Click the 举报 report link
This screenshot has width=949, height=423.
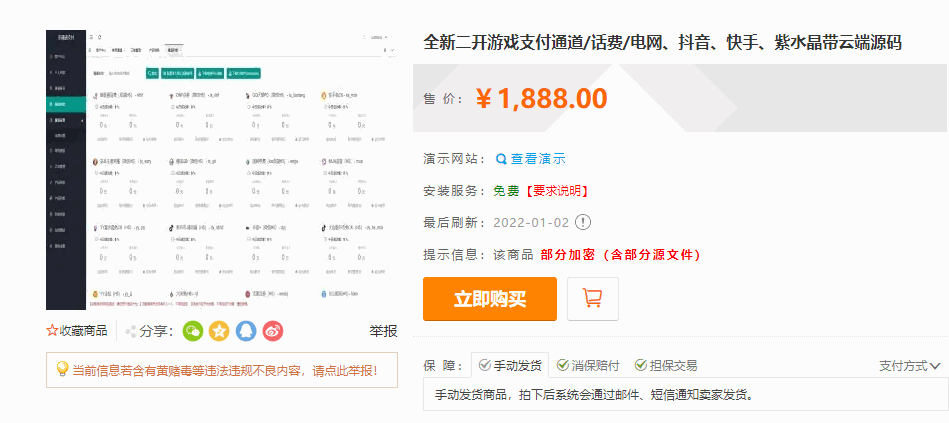(383, 331)
